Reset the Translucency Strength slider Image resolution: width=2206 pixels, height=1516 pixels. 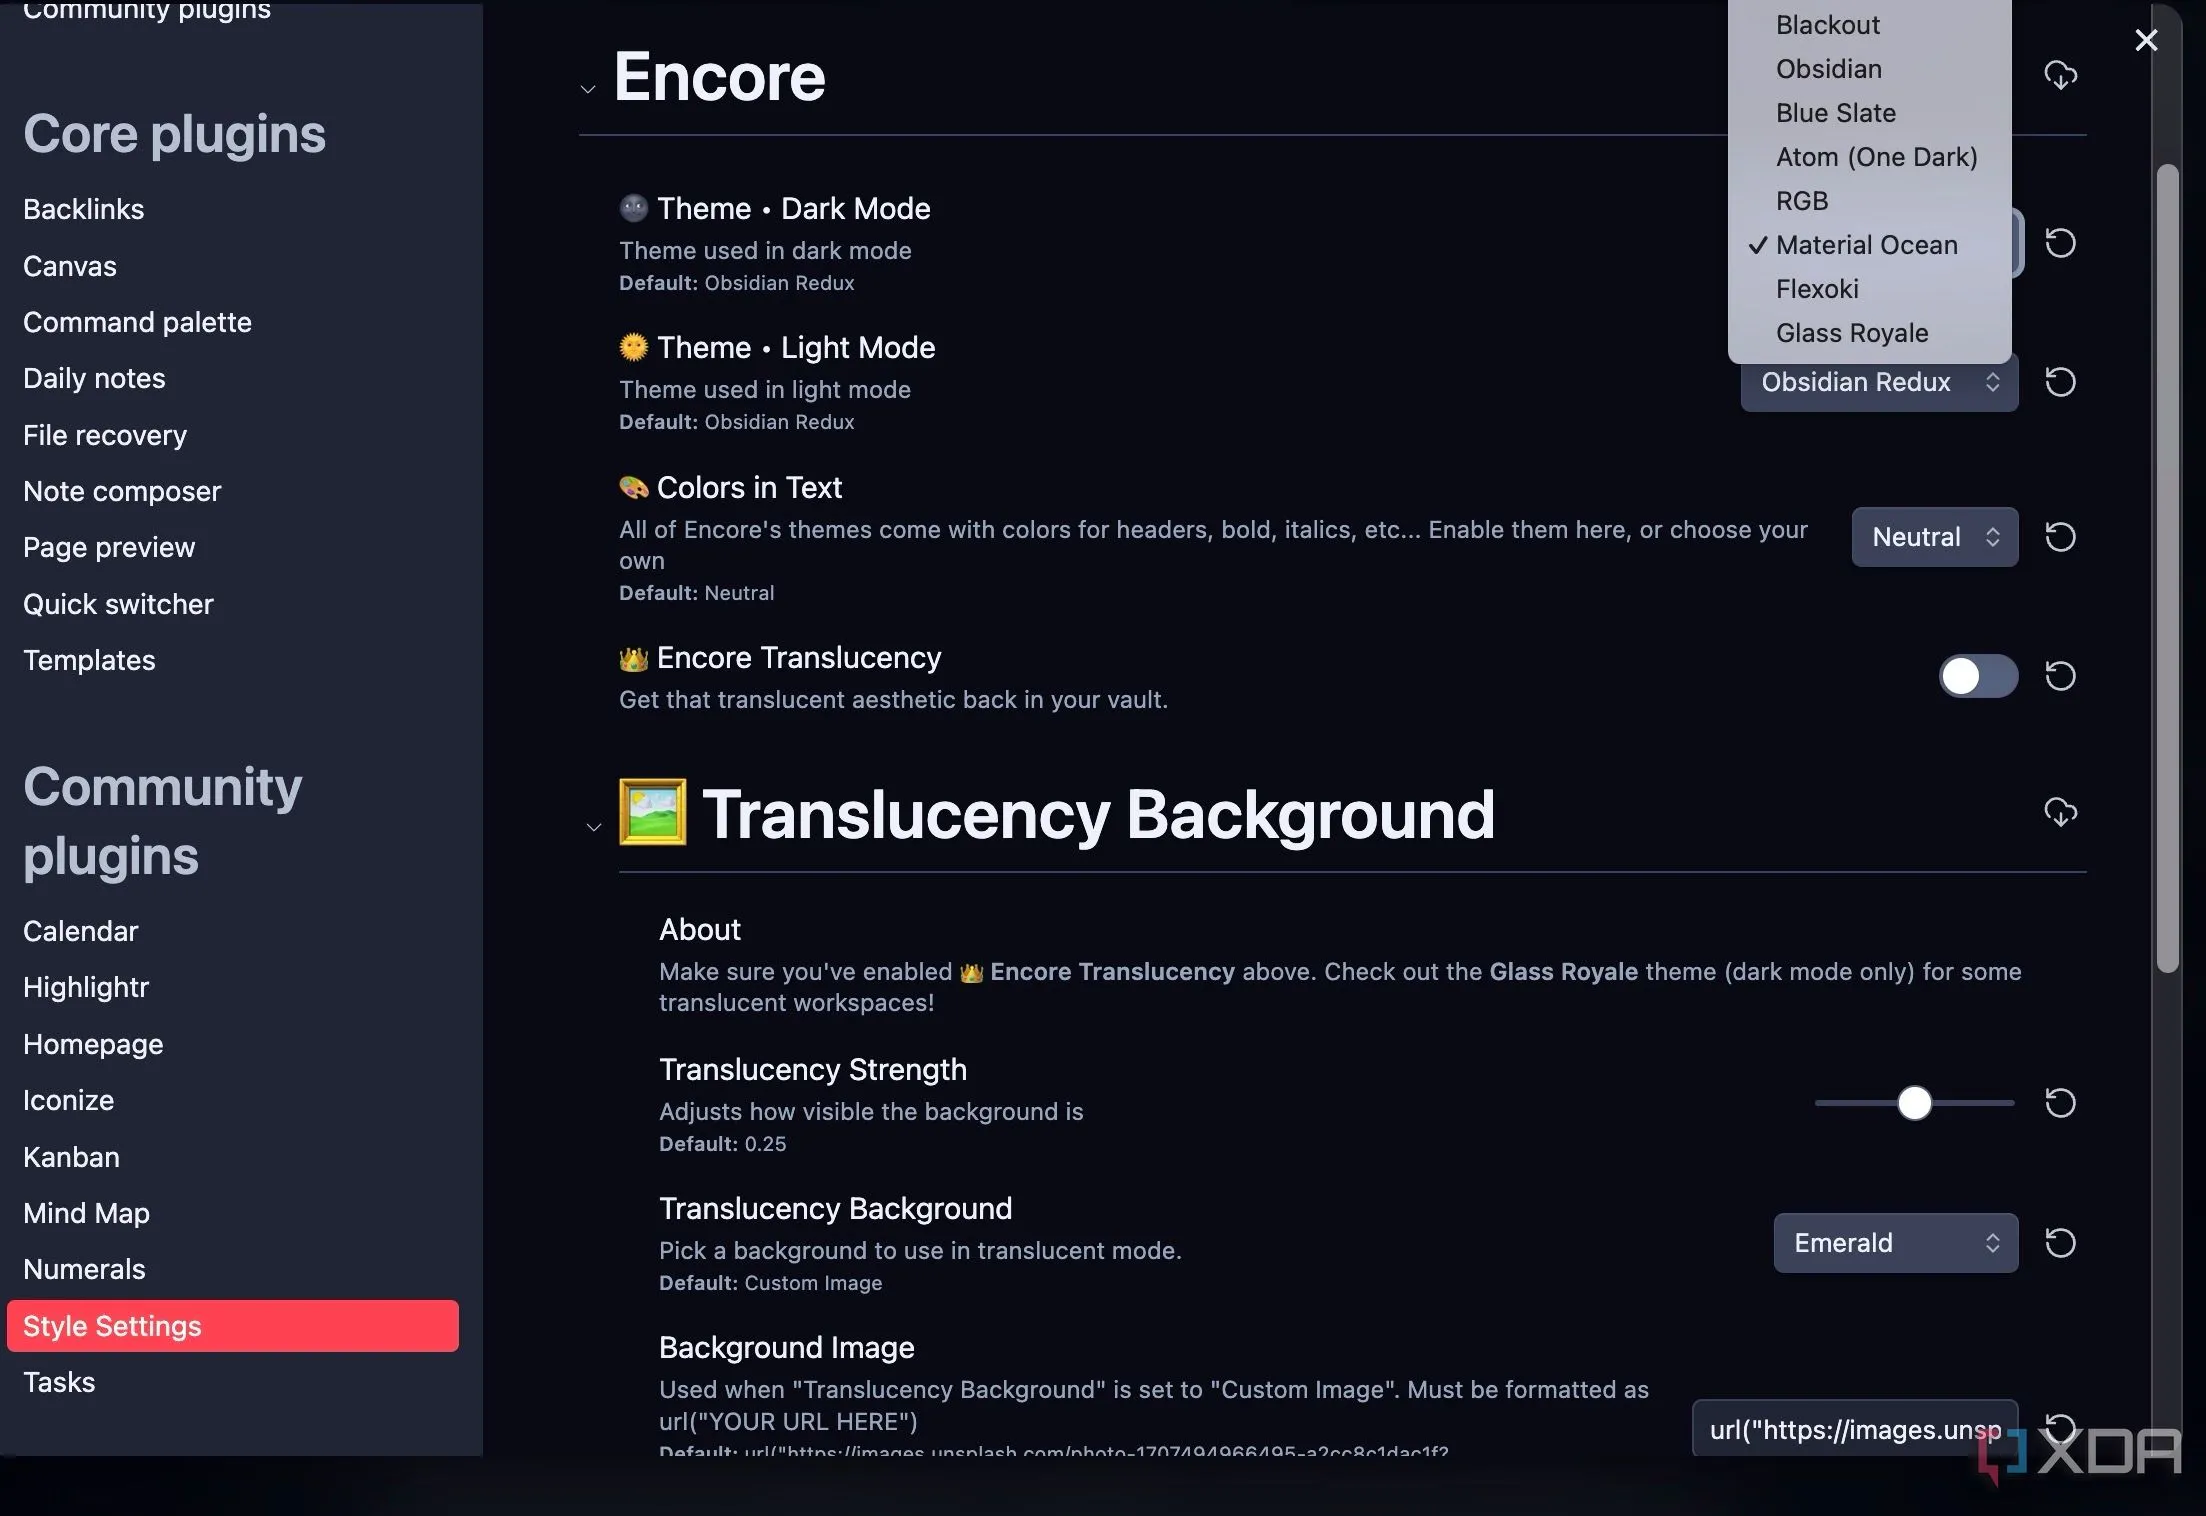(x=2060, y=1103)
